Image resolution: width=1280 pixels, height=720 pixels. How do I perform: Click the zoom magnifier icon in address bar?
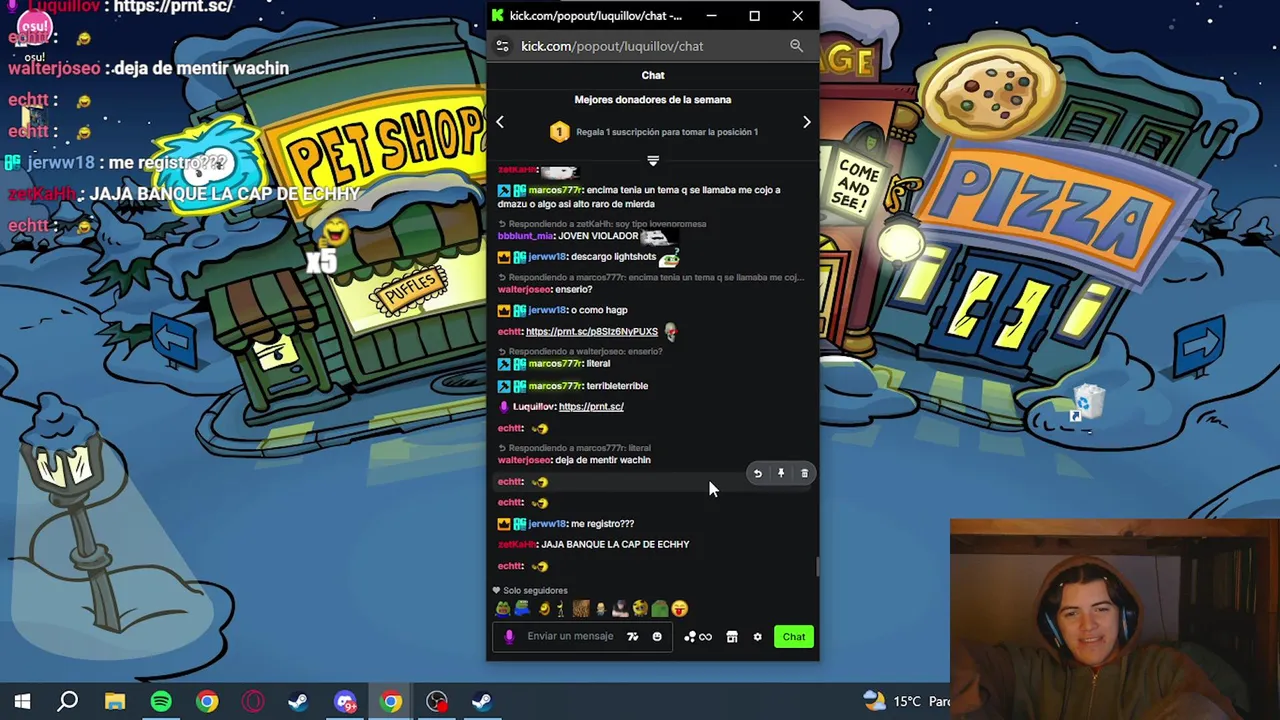point(796,46)
